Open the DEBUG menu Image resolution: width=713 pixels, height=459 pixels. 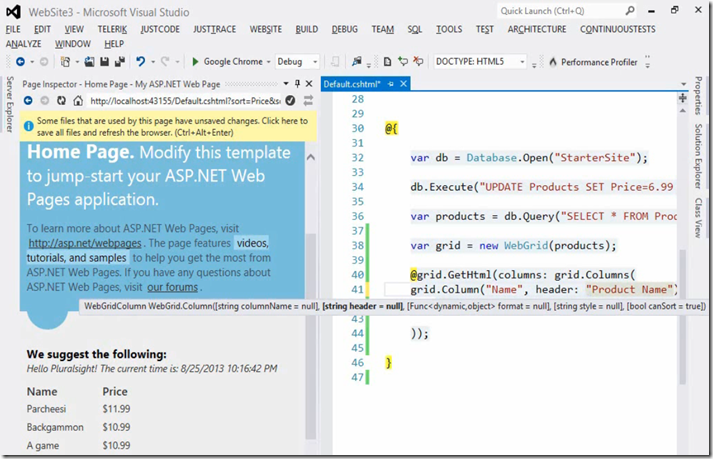[344, 30]
